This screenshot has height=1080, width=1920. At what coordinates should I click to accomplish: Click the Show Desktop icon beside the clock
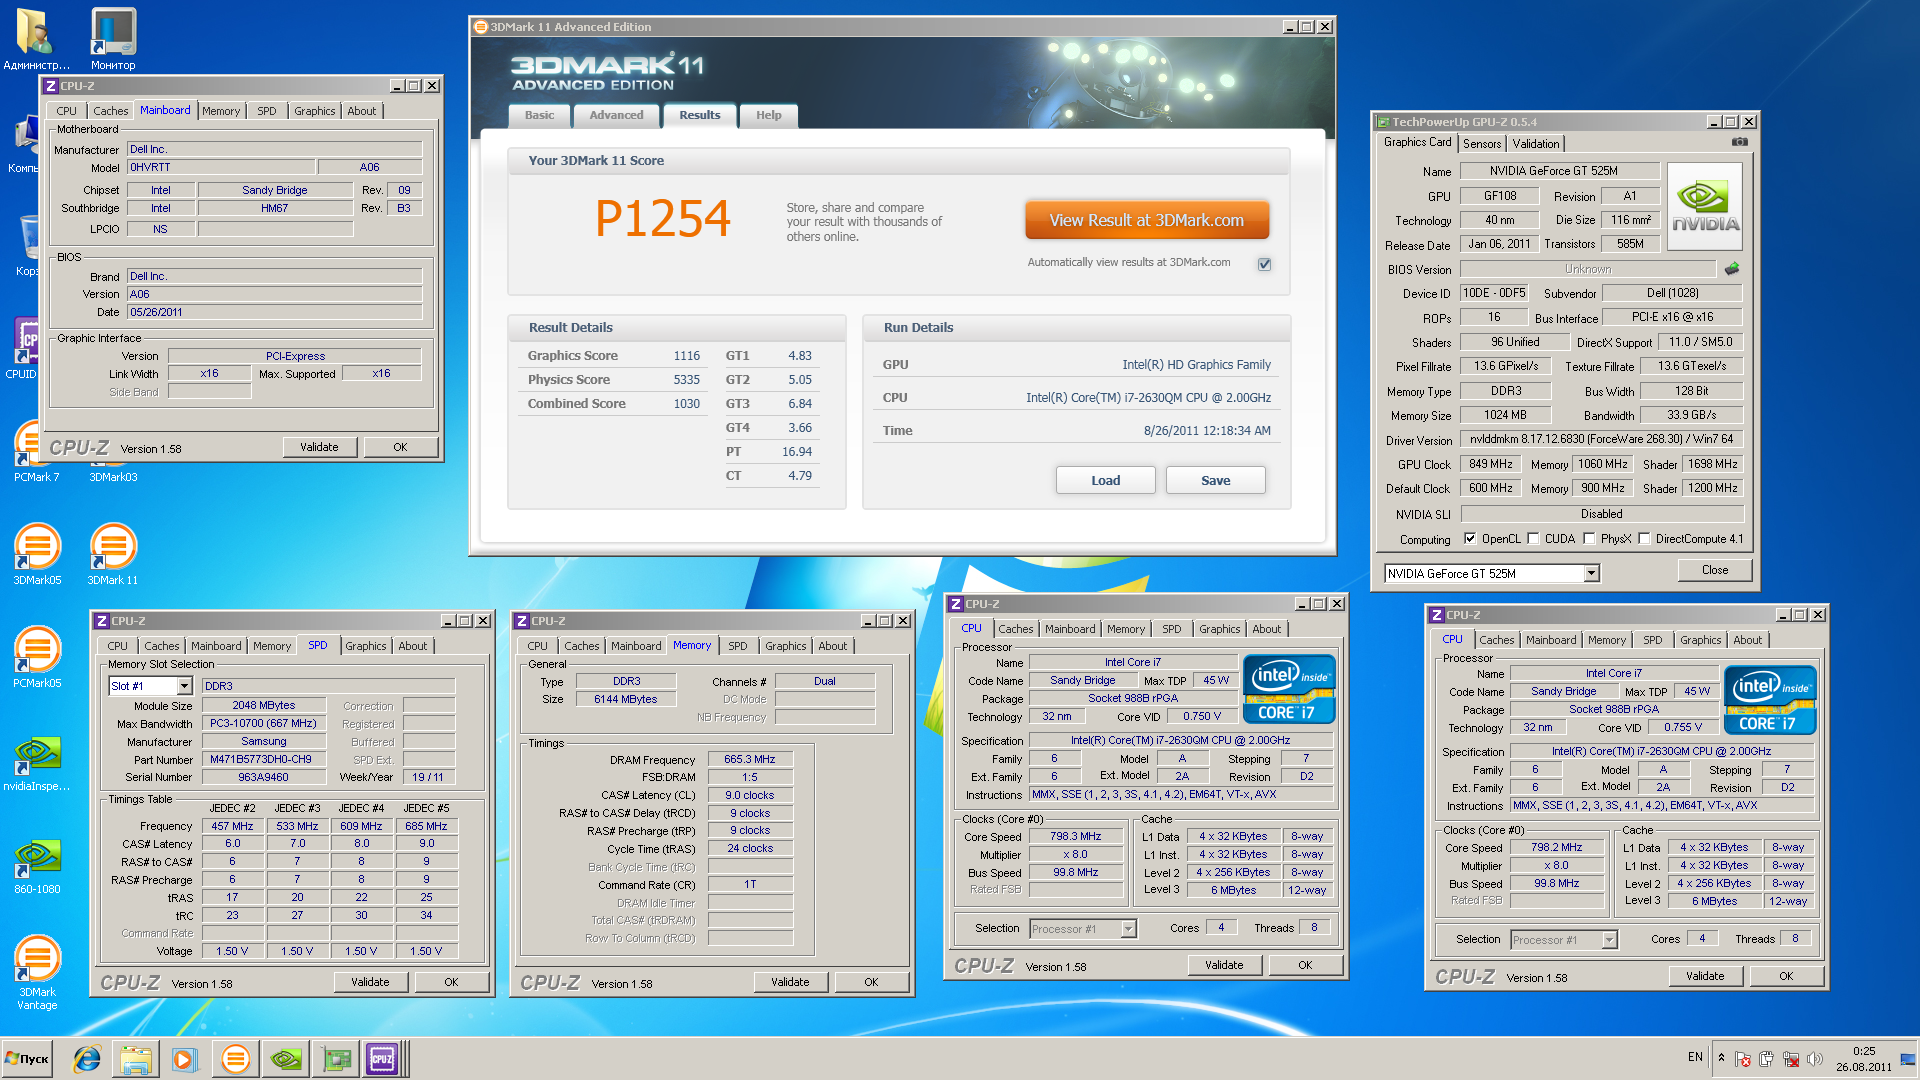[x=1907, y=1059]
